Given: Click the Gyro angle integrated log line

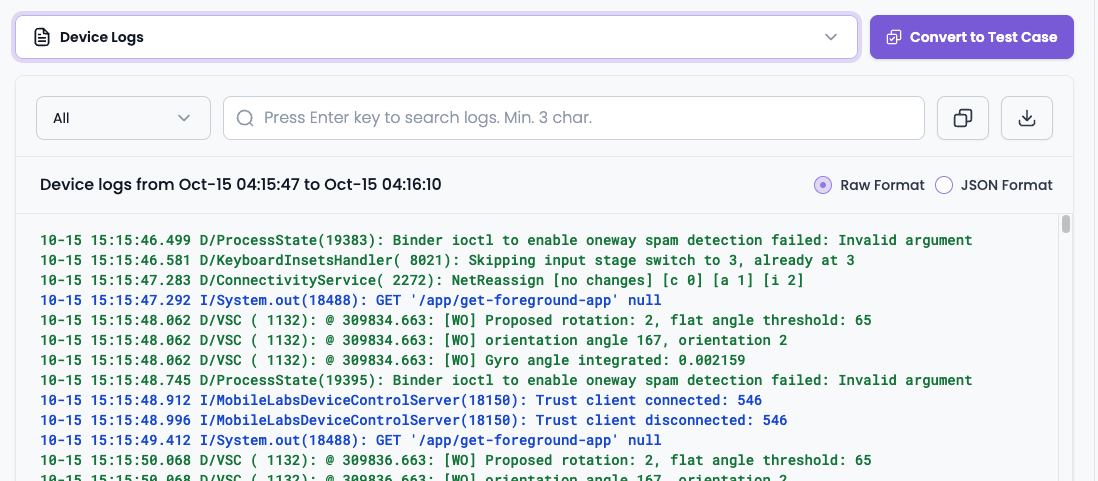Looking at the screenshot, I should (392, 361).
